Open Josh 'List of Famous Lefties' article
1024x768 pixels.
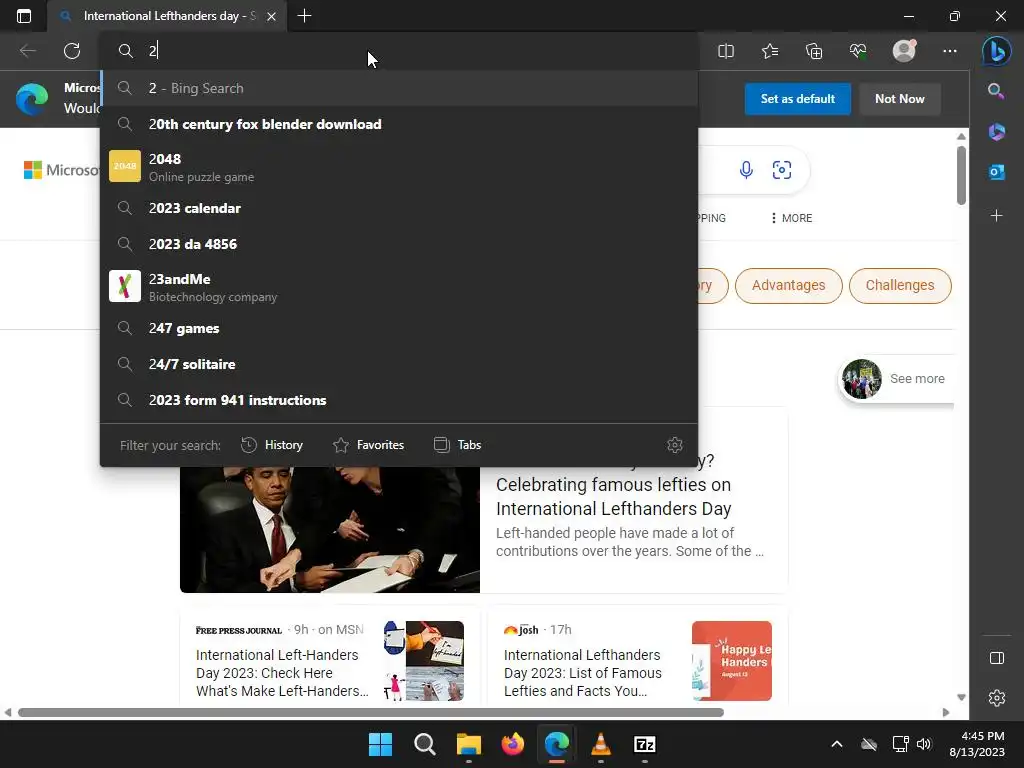[583, 673]
